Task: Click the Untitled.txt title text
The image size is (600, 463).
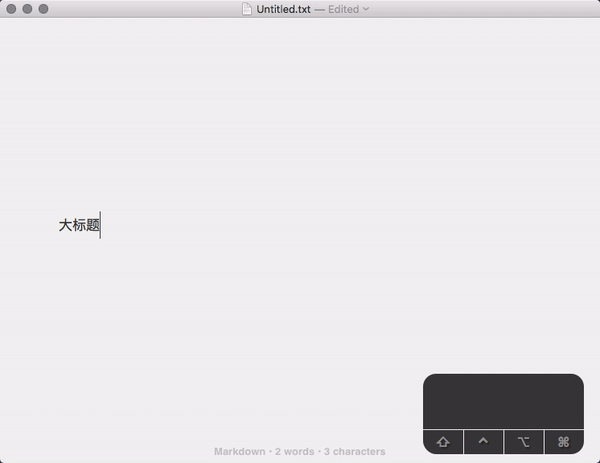Action: (283, 9)
